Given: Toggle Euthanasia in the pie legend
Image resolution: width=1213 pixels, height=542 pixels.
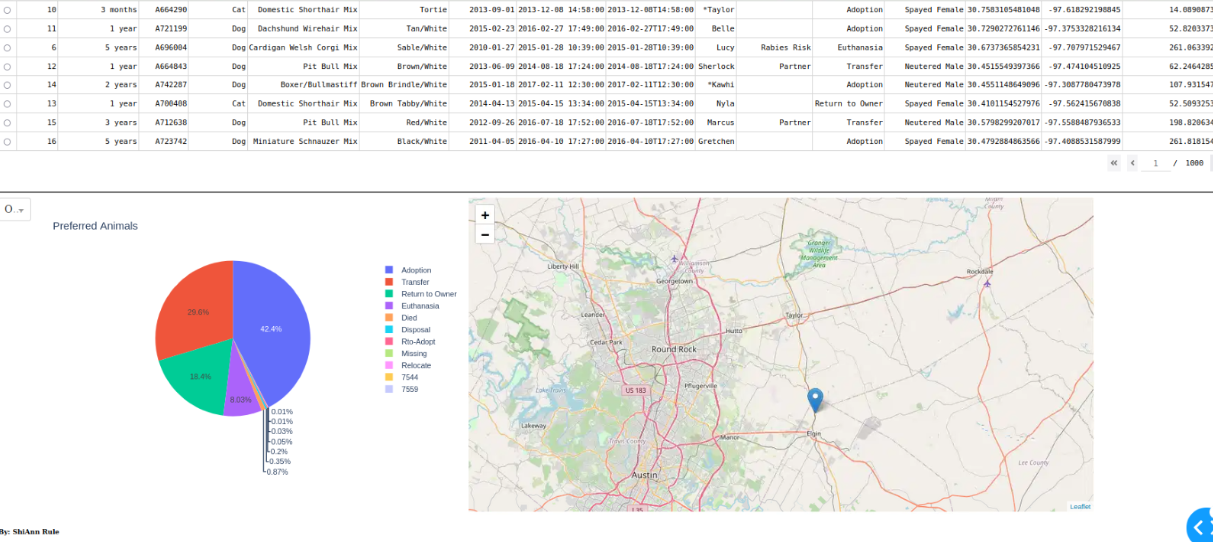Looking at the screenshot, I should pyautogui.click(x=420, y=306).
